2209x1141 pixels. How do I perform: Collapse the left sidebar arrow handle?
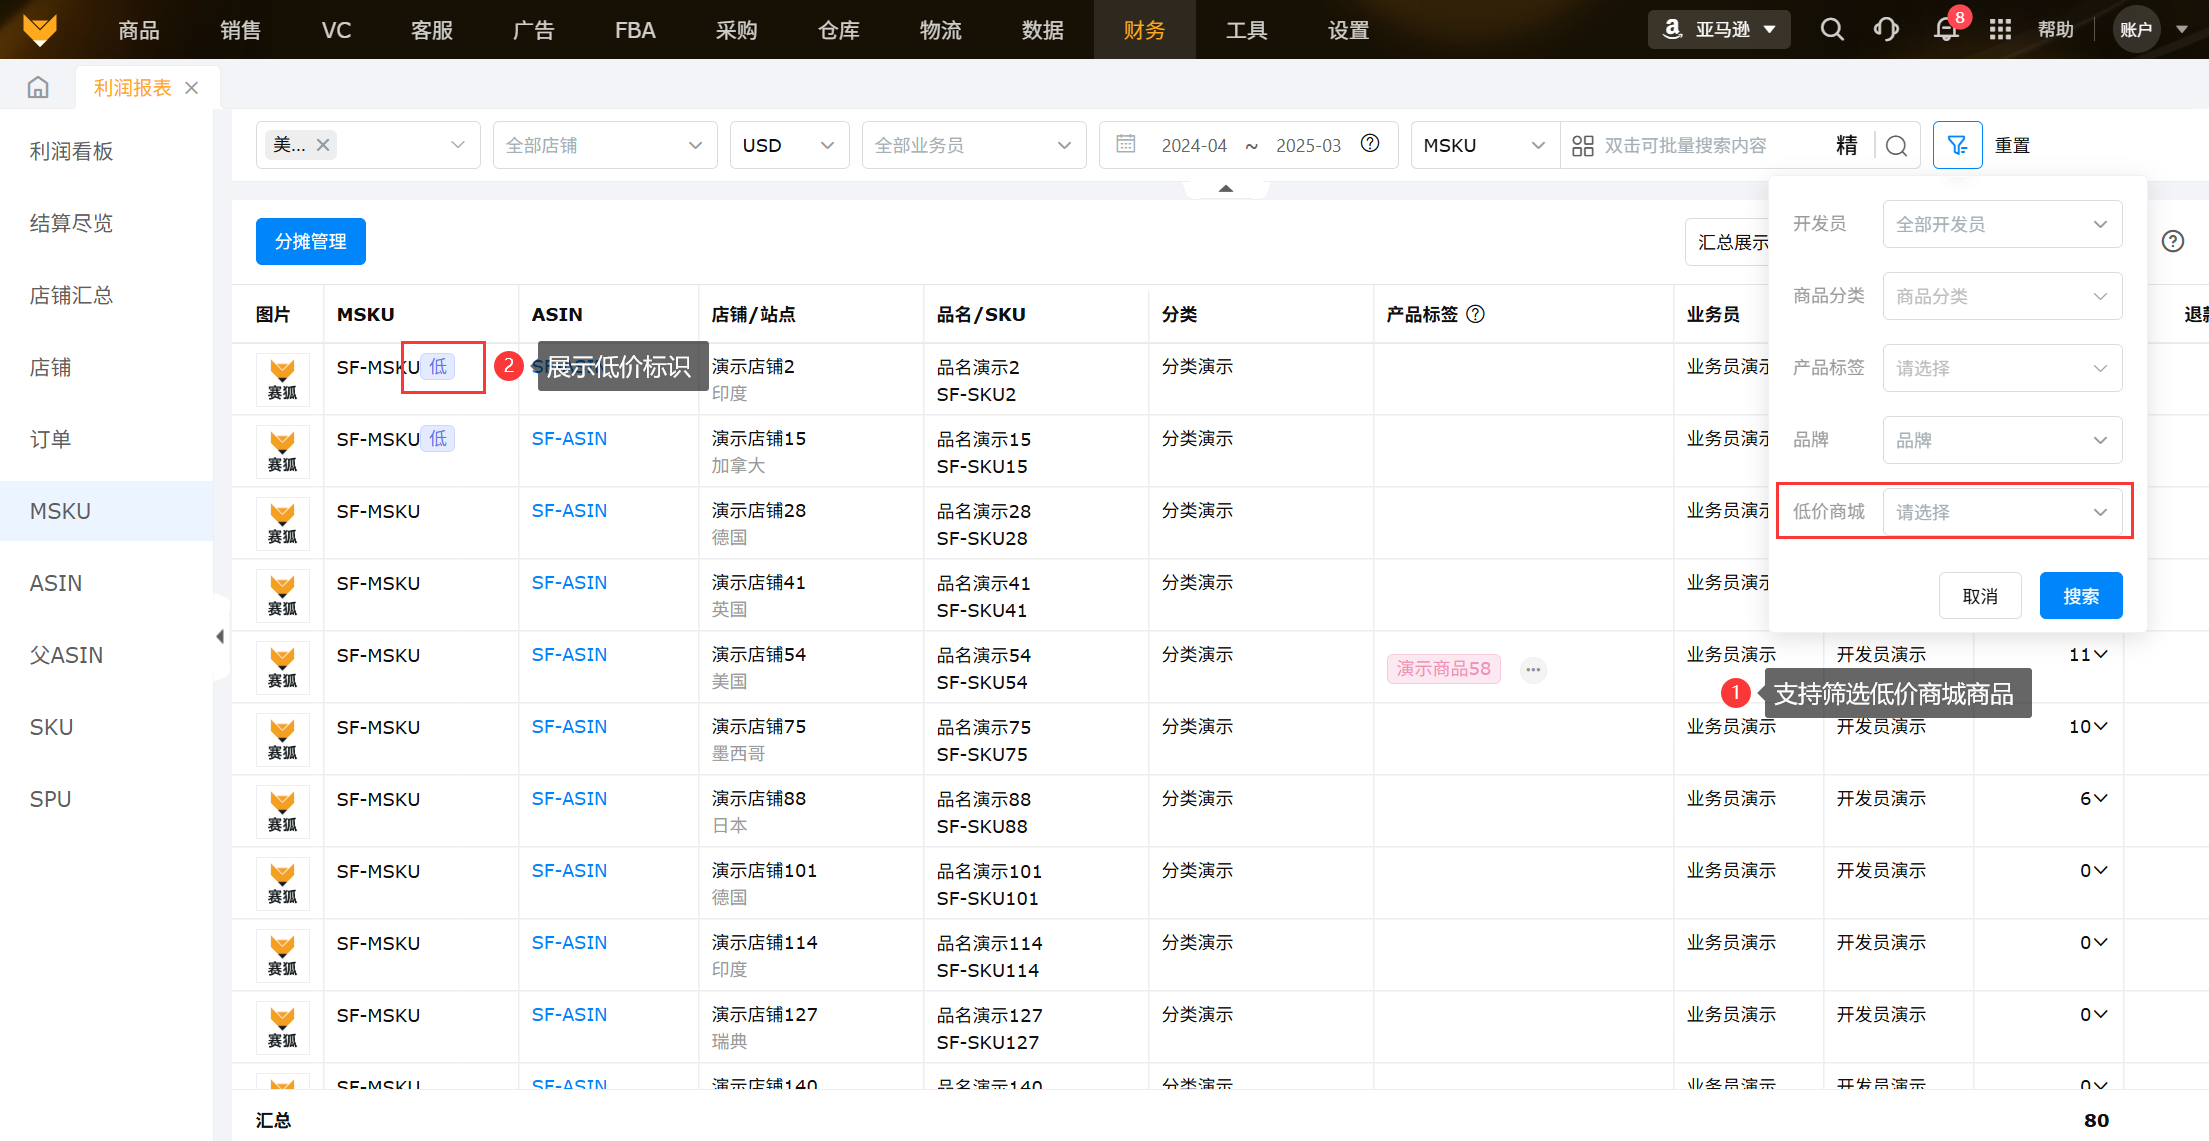(x=219, y=637)
